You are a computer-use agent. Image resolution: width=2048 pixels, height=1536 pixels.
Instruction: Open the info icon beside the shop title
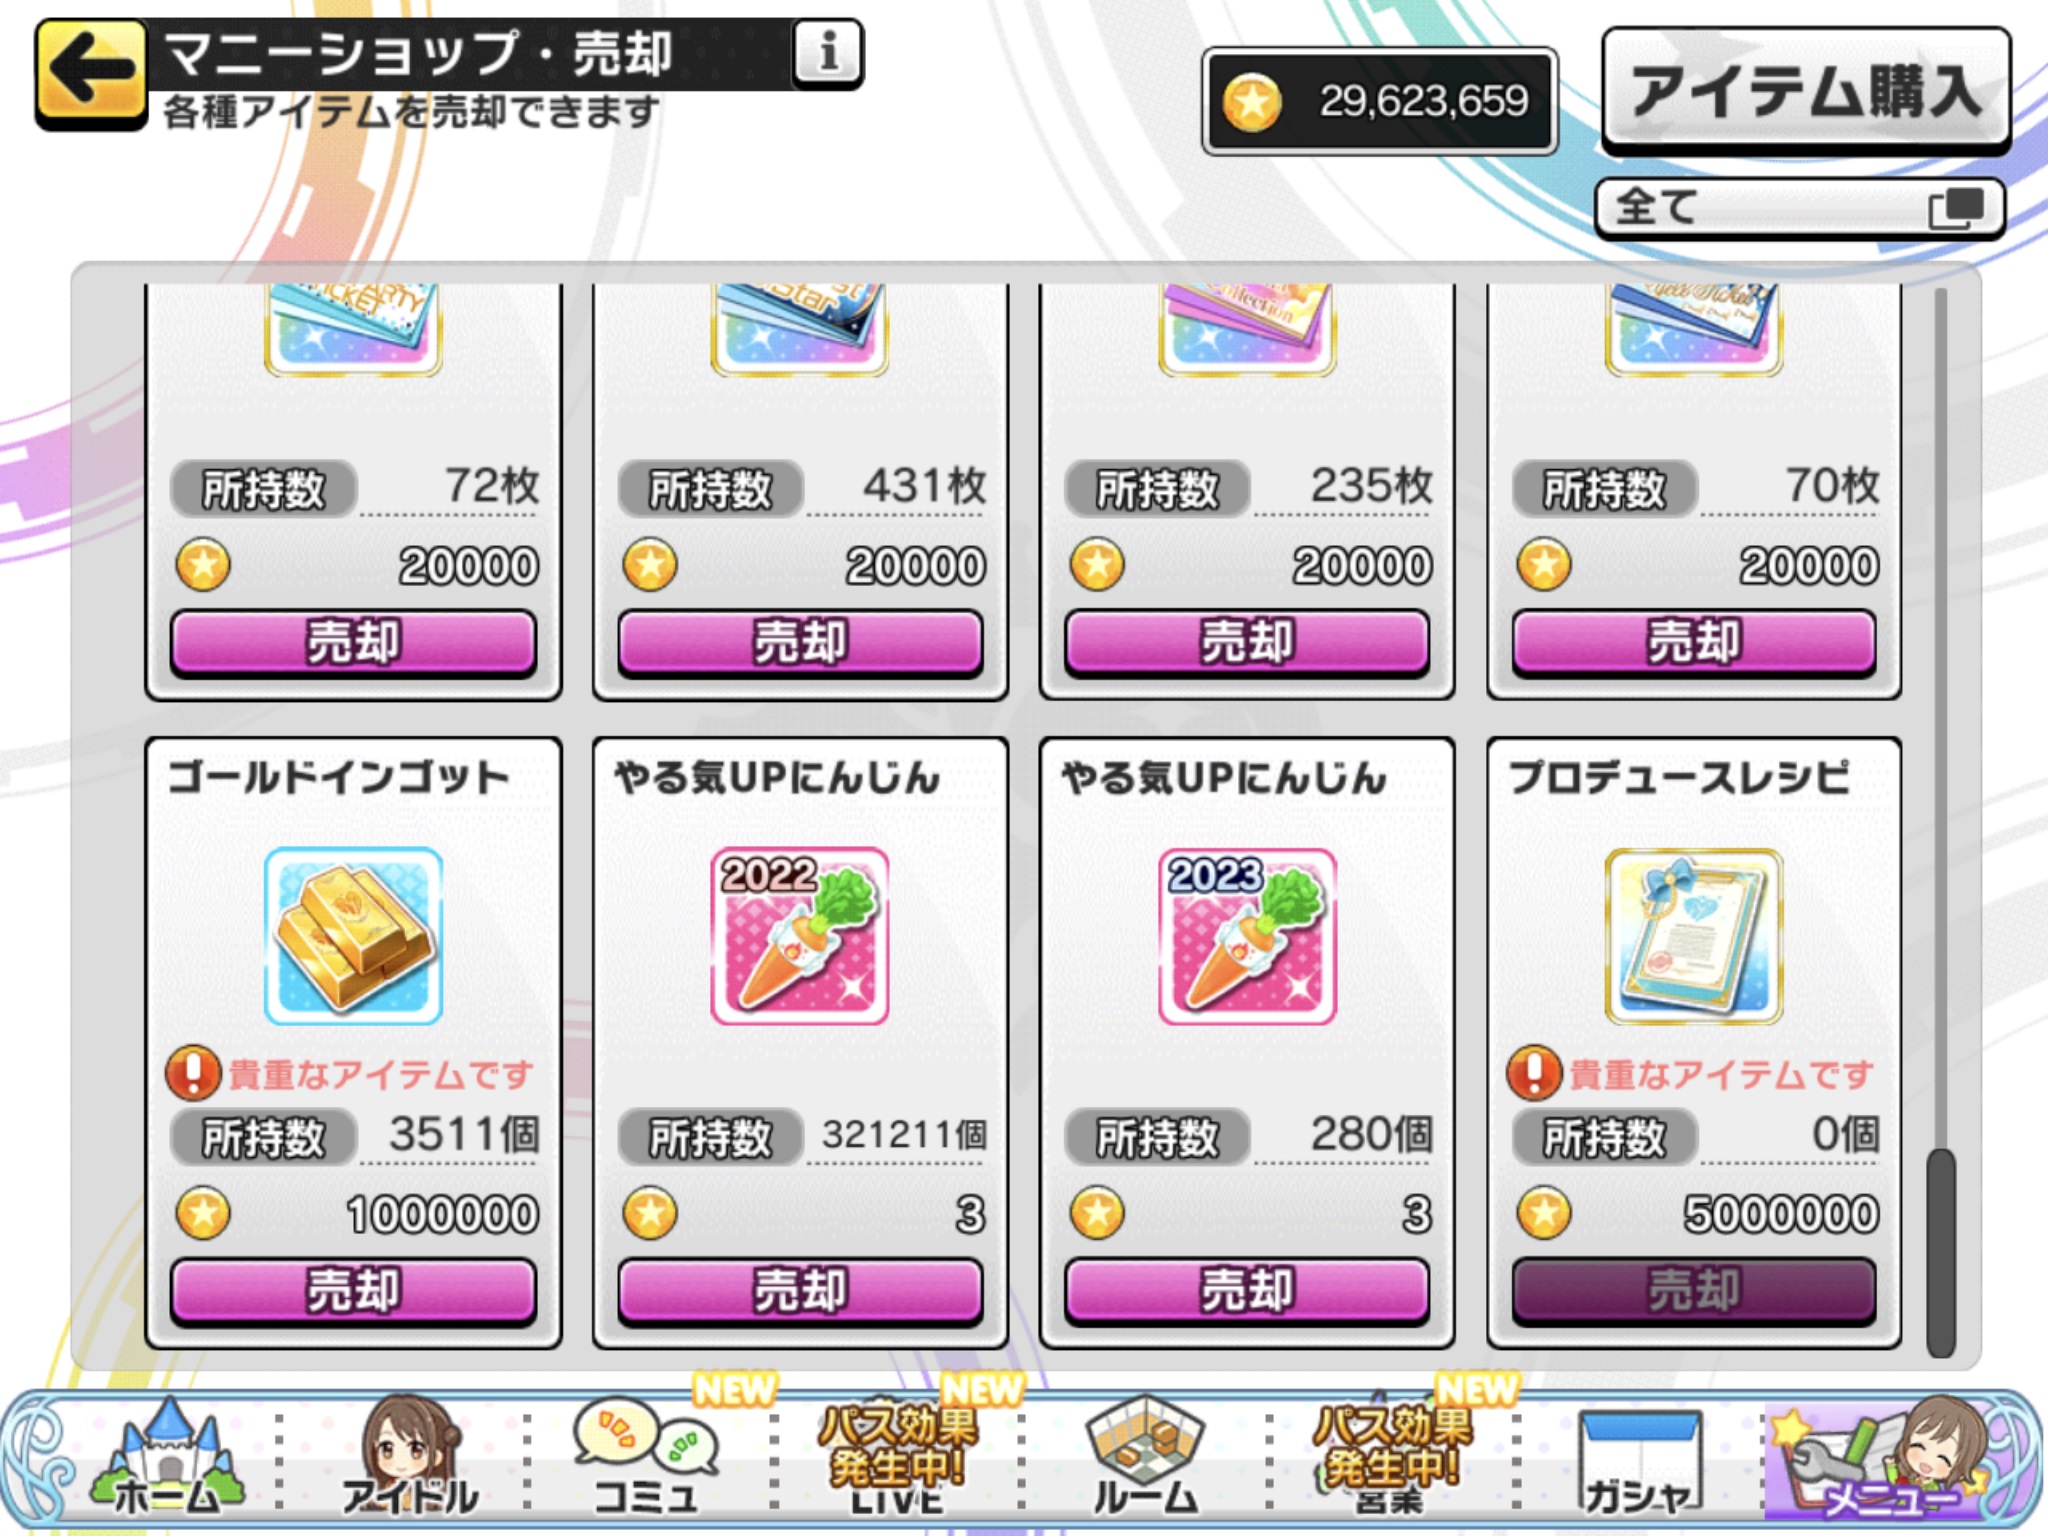point(826,52)
